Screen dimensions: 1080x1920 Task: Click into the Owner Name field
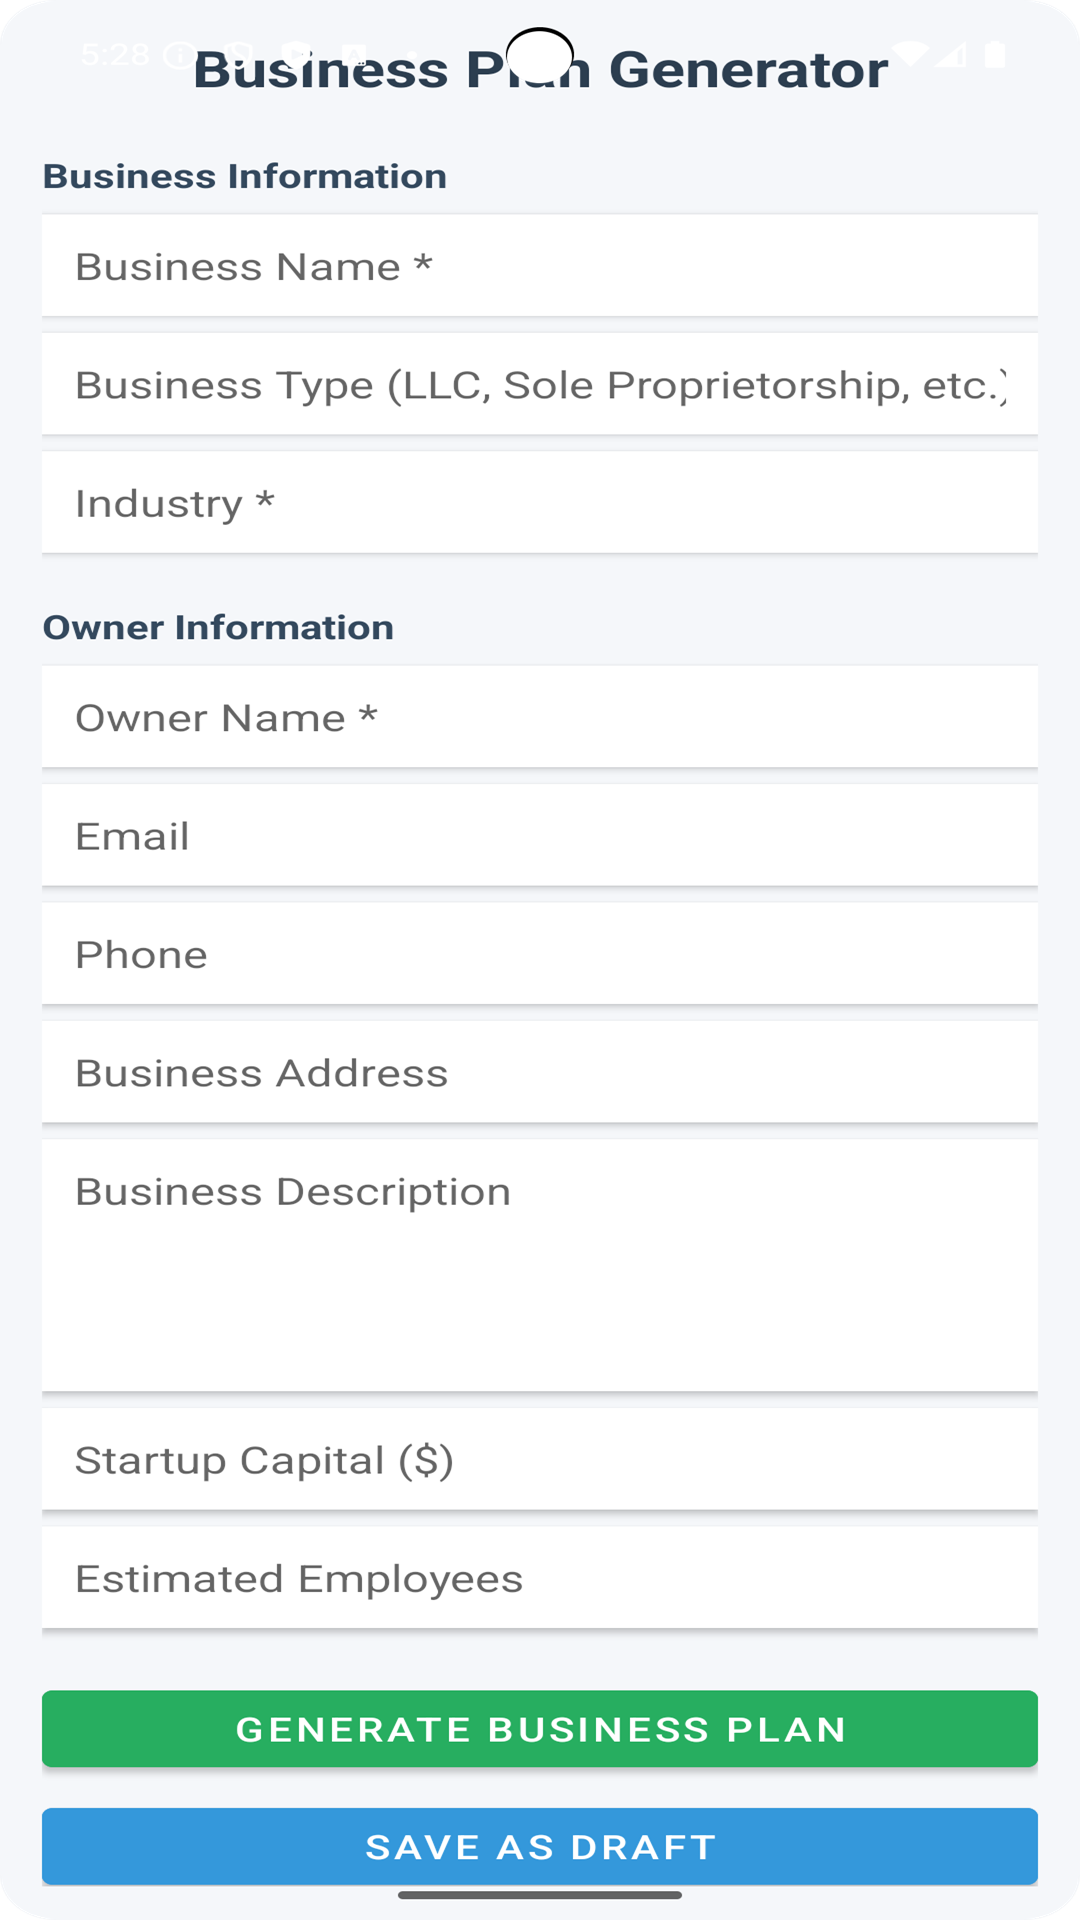pos(540,717)
